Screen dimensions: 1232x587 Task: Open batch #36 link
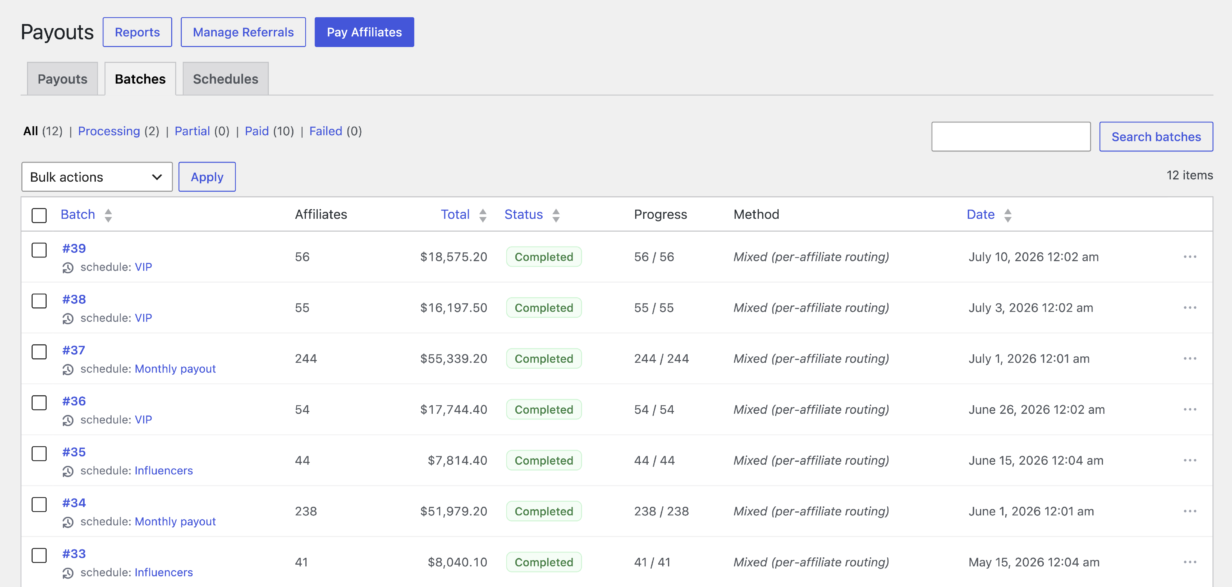(74, 402)
